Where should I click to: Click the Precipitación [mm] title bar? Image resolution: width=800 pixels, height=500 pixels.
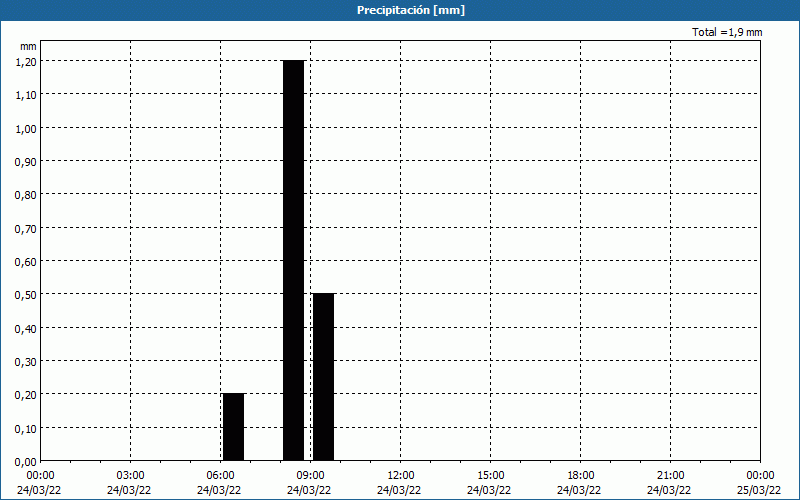click(x=400, y=10)
